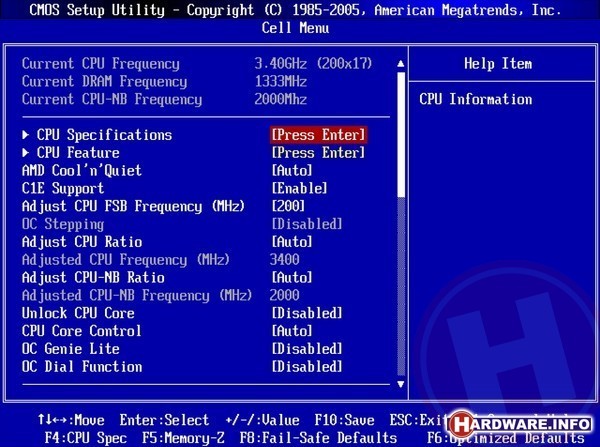Change the Adjust CPU-NB Ratio Auto value
Image resolution: width=600 pixels, height=447 pixels.
pyautogui.click(x=292, y=277)
